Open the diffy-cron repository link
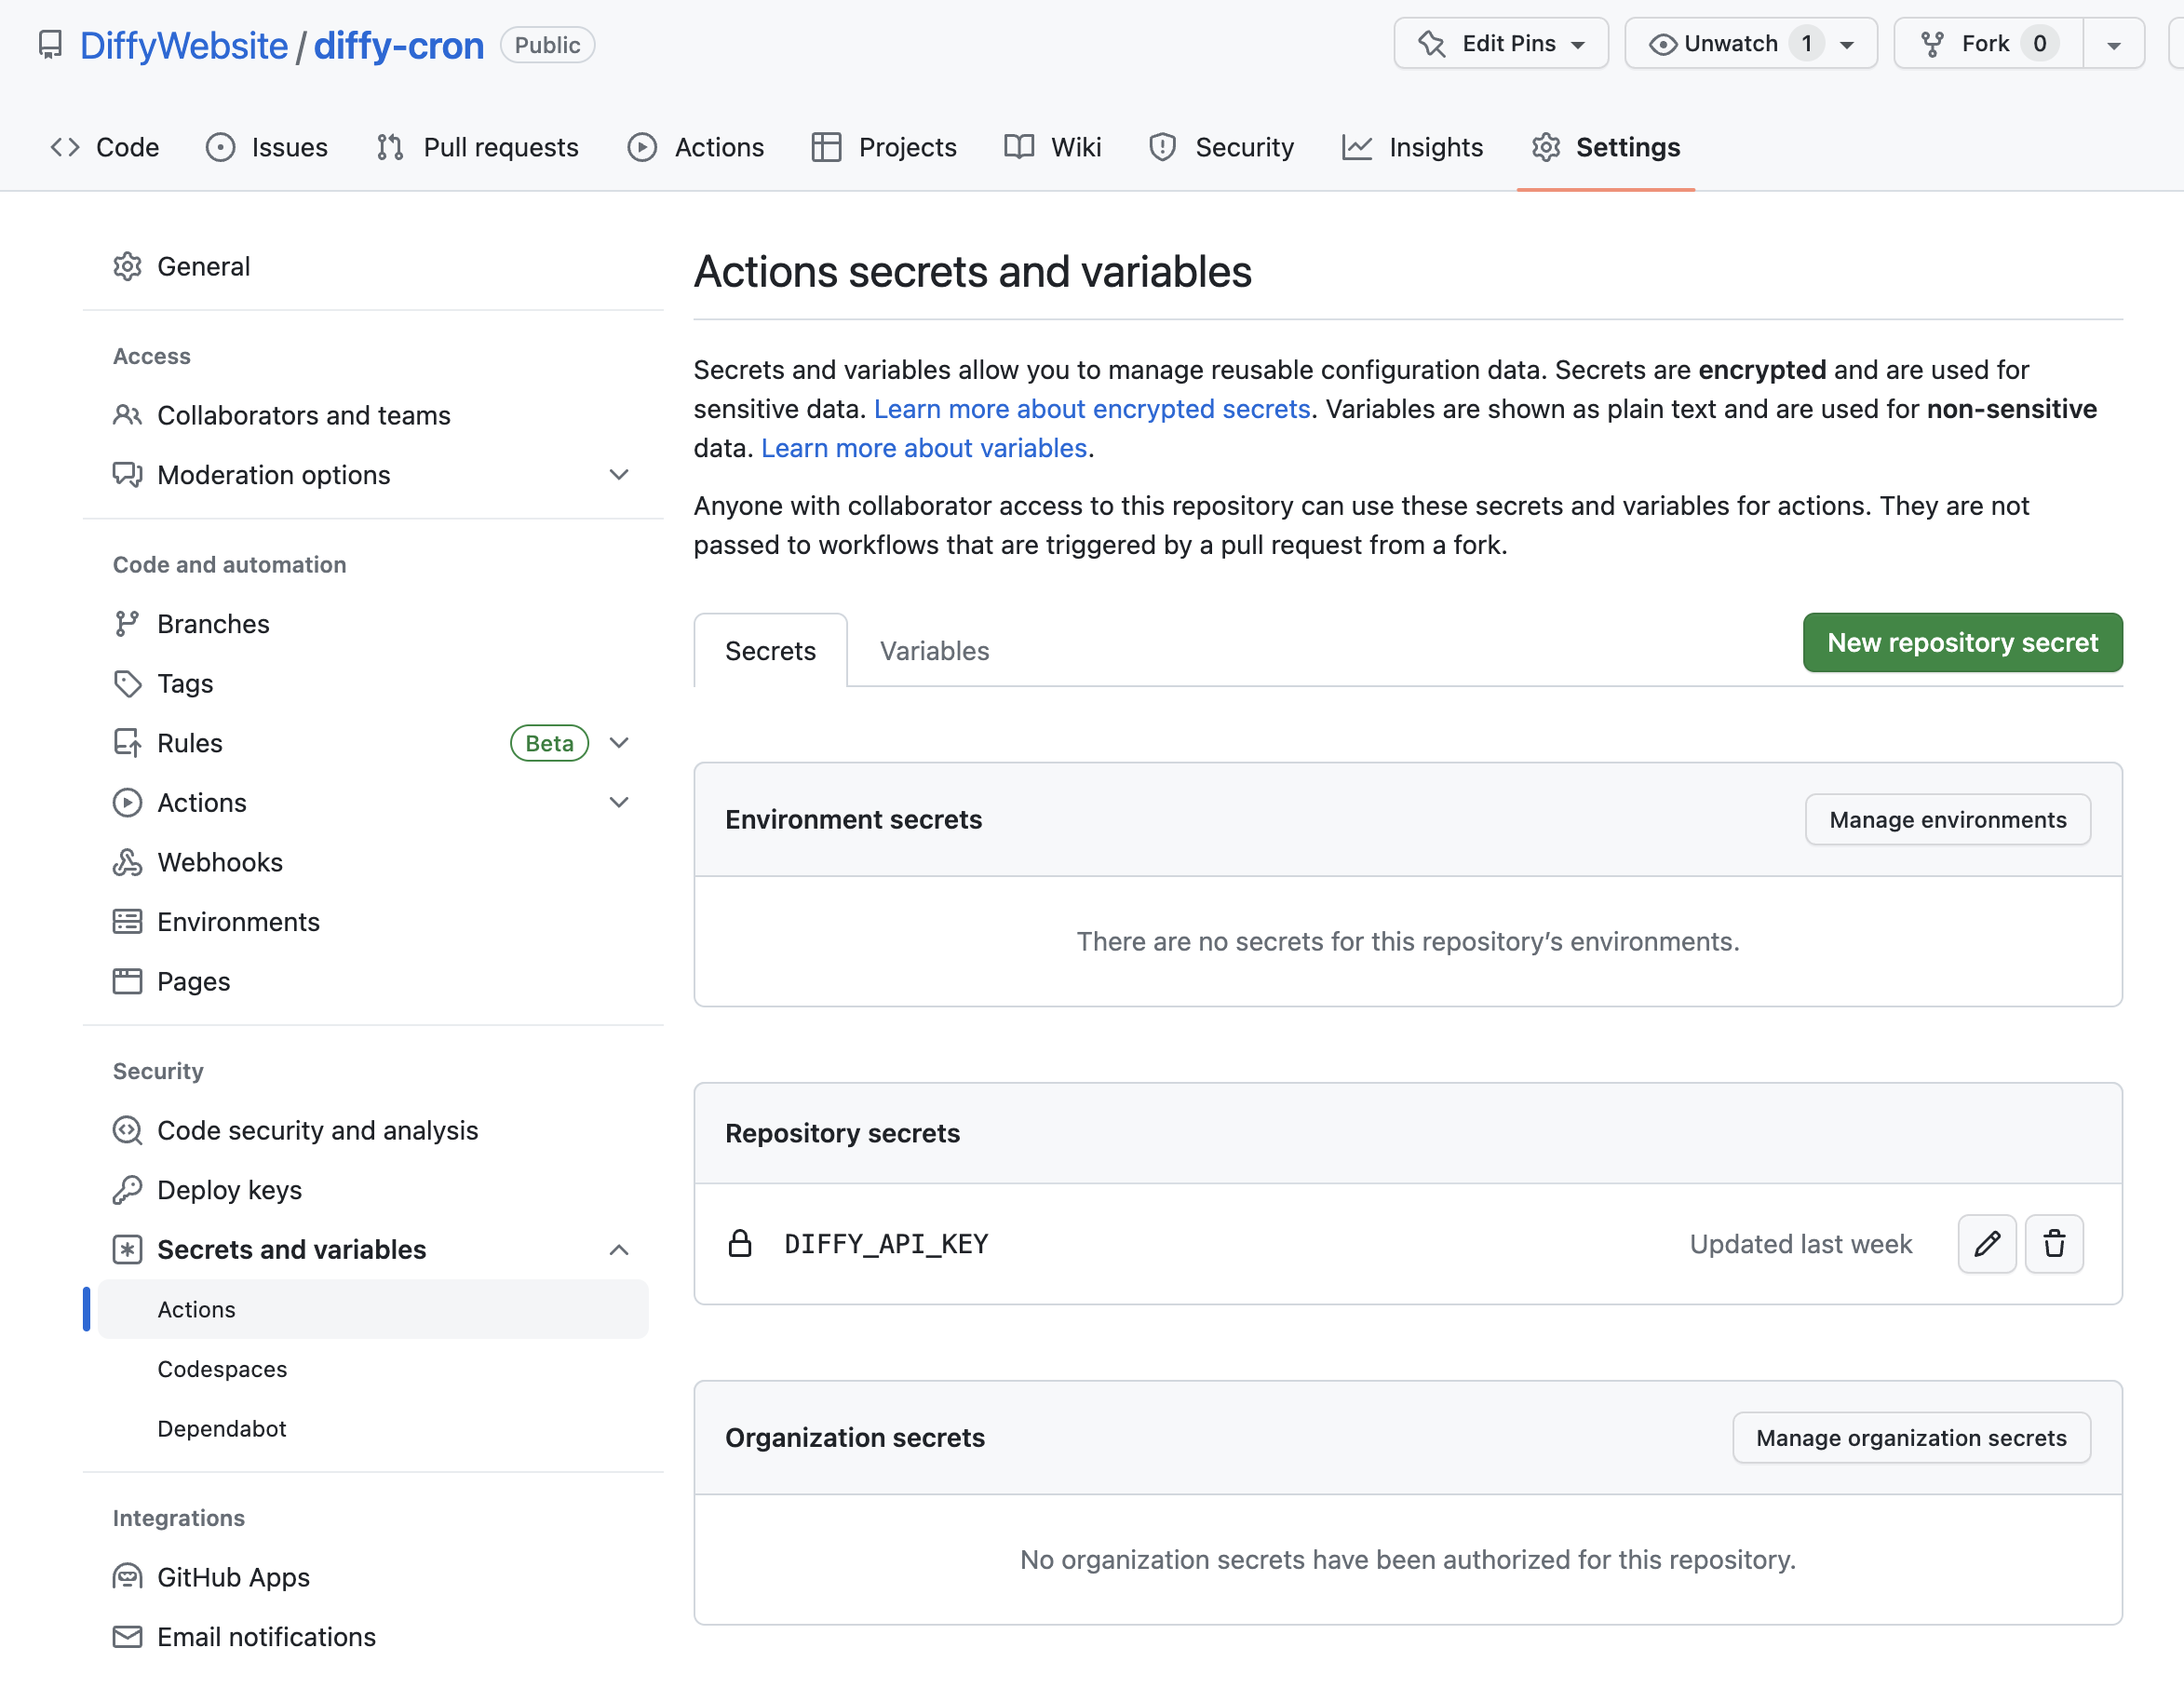Image resolution: width=2184 pixels, height=1702 pixels. tap(399, 45)
